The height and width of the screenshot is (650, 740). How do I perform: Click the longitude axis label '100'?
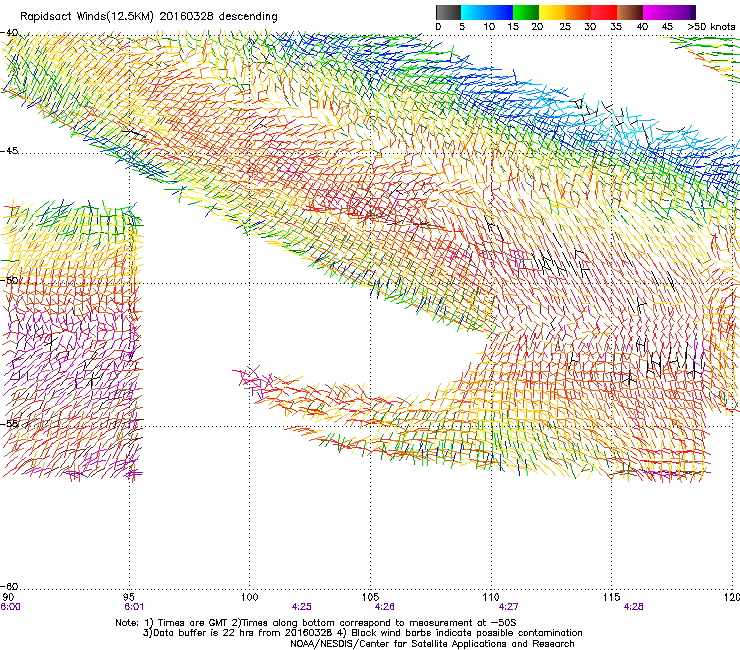click(x=250, y=597)
